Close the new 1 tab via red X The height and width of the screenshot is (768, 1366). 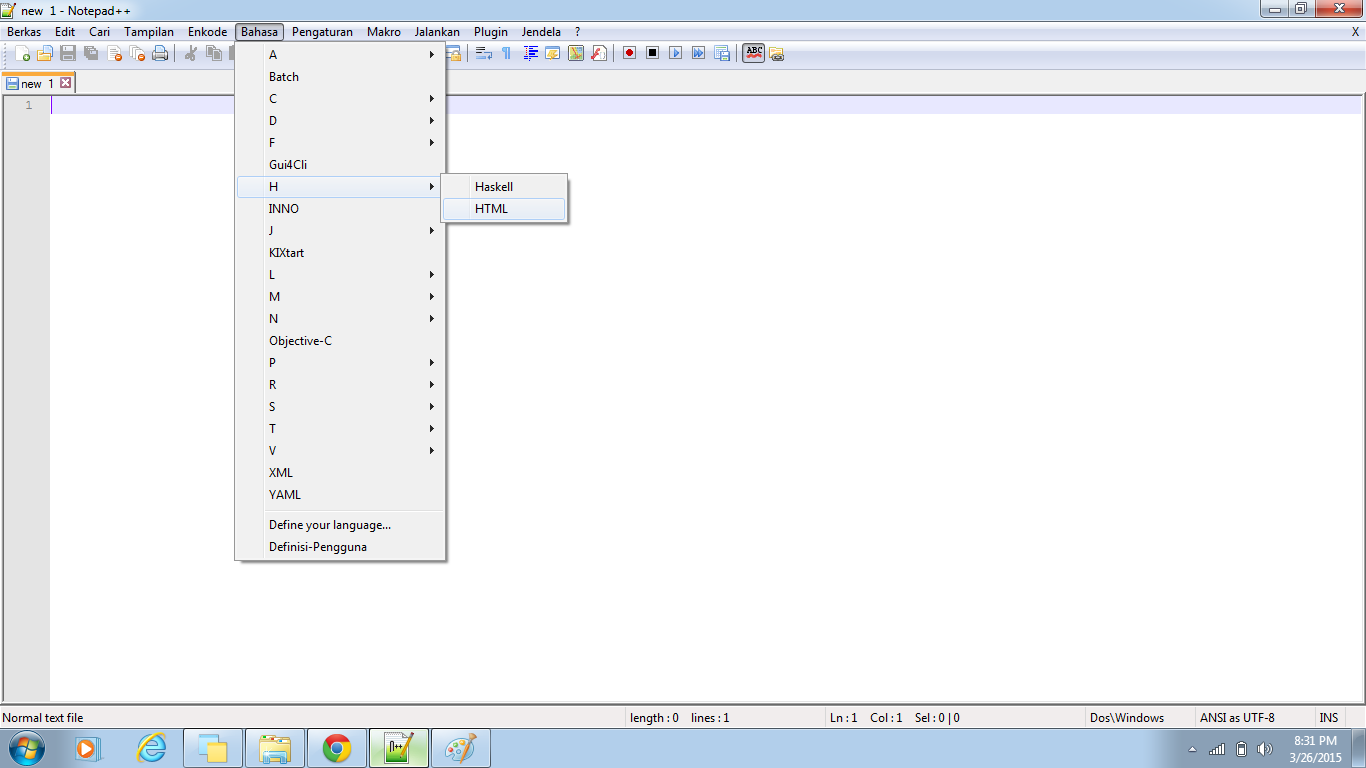[66, 83]
